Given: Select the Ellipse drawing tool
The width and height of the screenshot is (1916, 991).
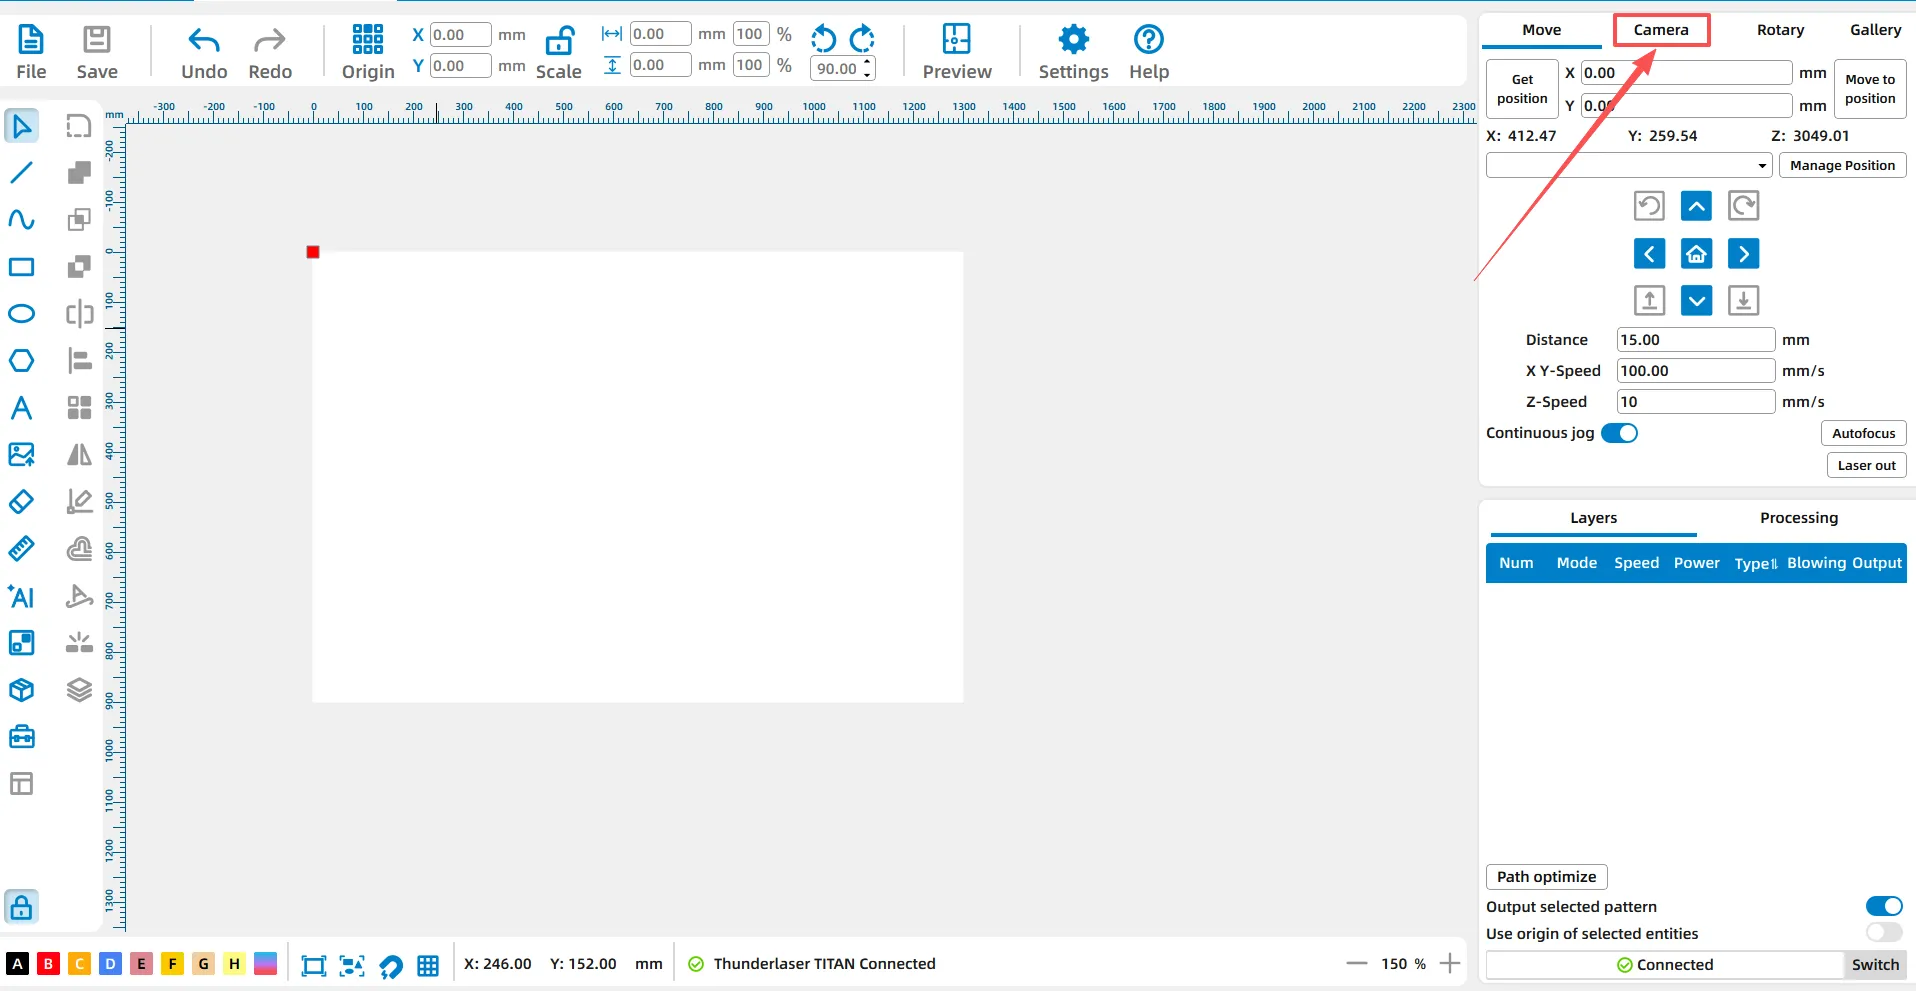Looking at the screenshot, I should pyautogui.click(x=21, y=314).
